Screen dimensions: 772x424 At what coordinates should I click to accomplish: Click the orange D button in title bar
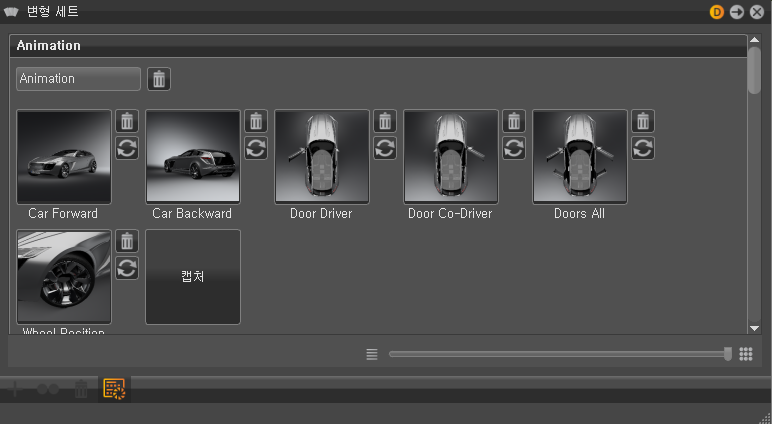[x=717, y=12]
